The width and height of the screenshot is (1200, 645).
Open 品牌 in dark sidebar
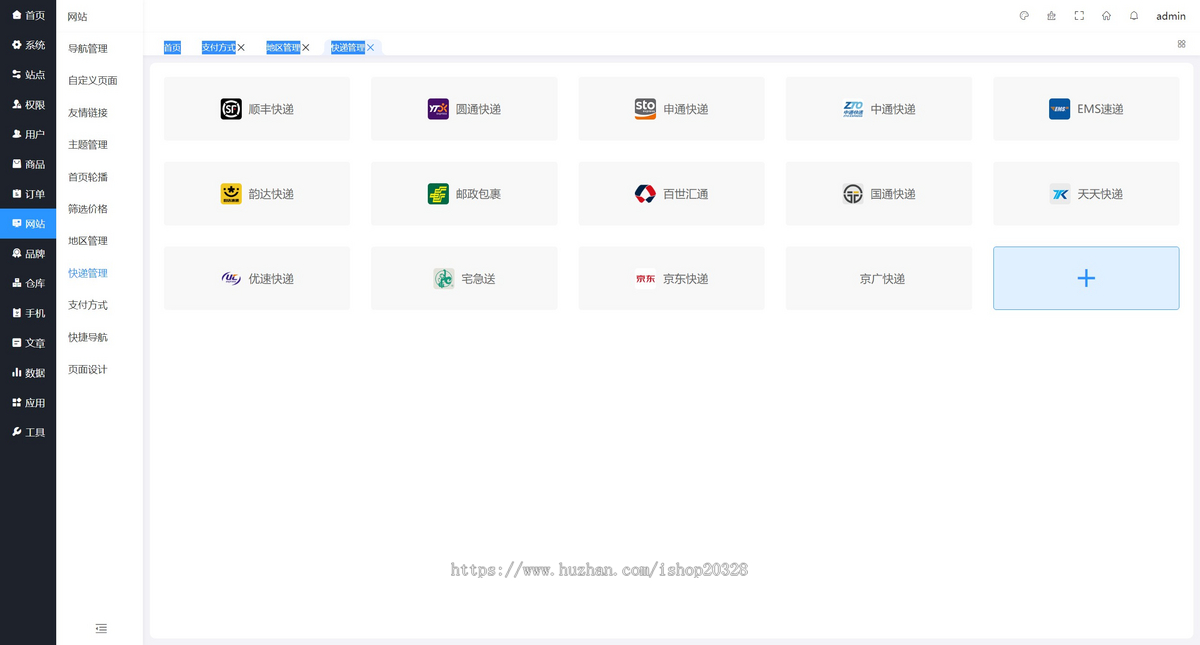pos(28,253)
